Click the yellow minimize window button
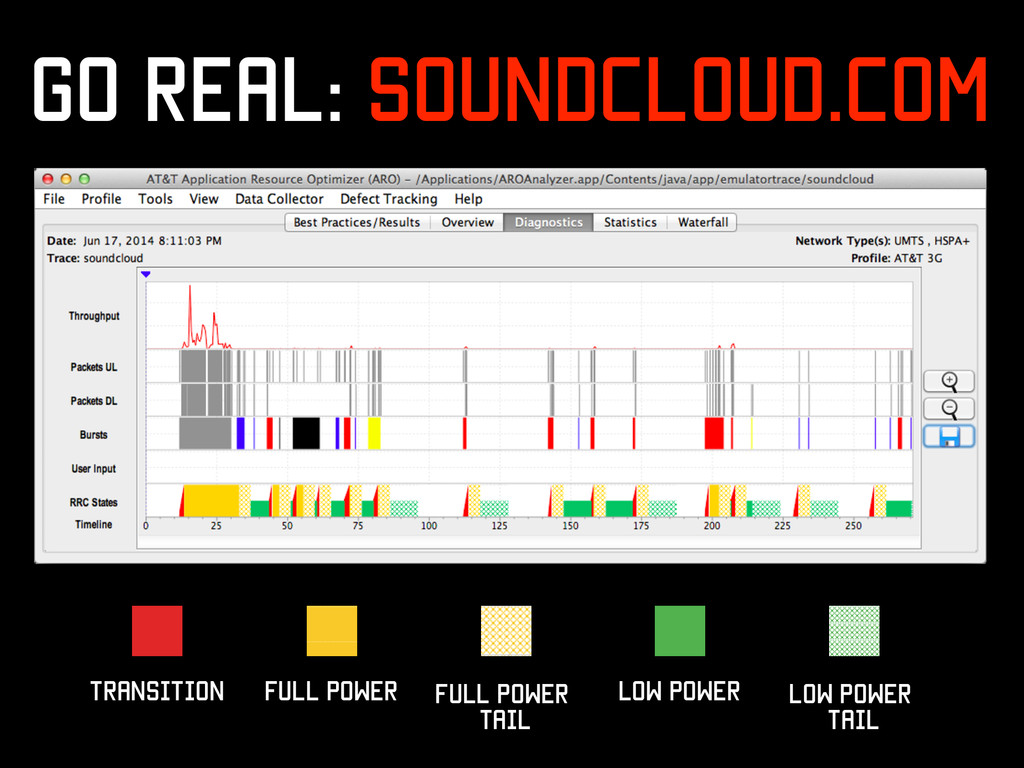1024x768 pixels. coord(66,179)
